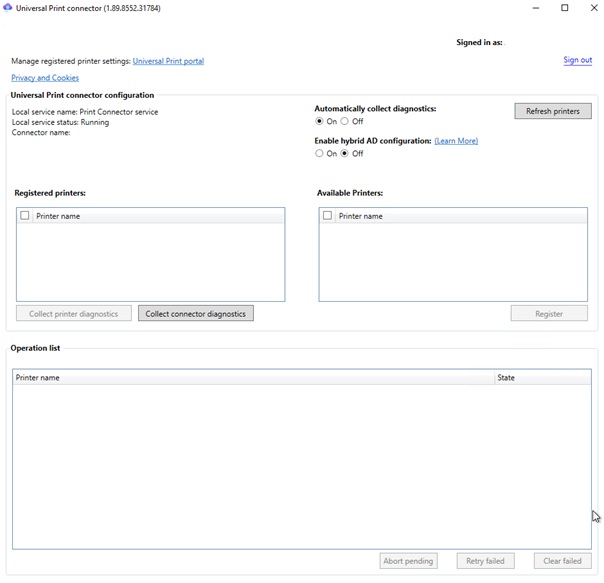Screen dimensions: 604x583
Task: Close the Universal Print connector window
Action: pyautogui.click(x=594, y=8)
